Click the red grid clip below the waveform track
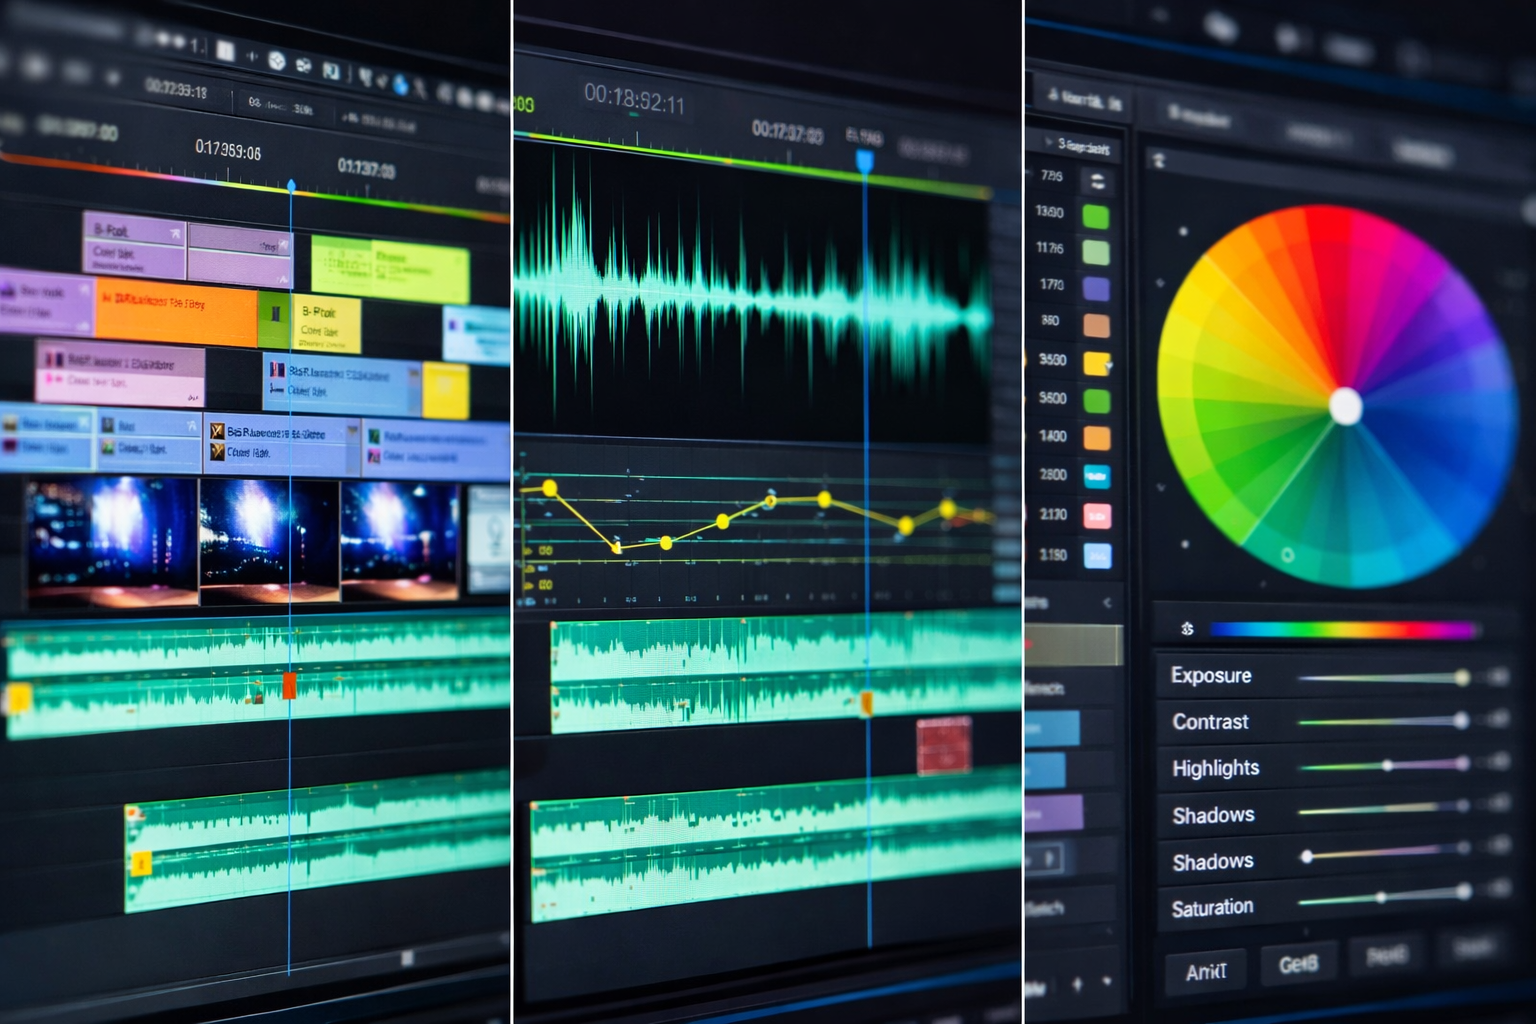1536x1024 pixels. (943, 745)
